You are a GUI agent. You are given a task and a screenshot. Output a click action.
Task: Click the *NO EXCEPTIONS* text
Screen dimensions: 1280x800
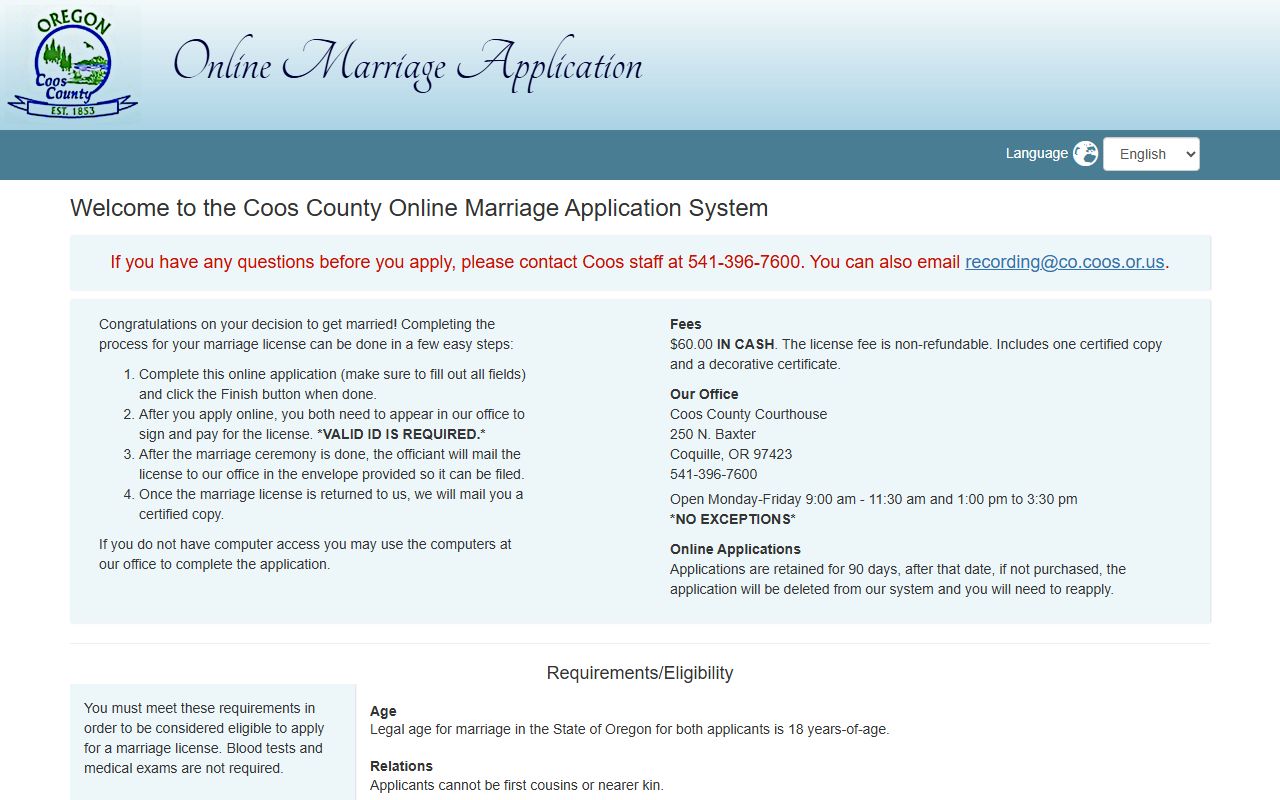[733, 519]
